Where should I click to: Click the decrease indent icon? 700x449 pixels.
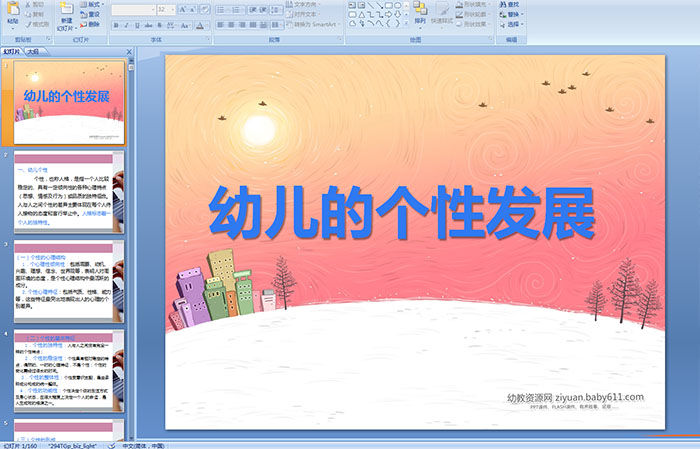pyautogui.click(x=252, y=9)
